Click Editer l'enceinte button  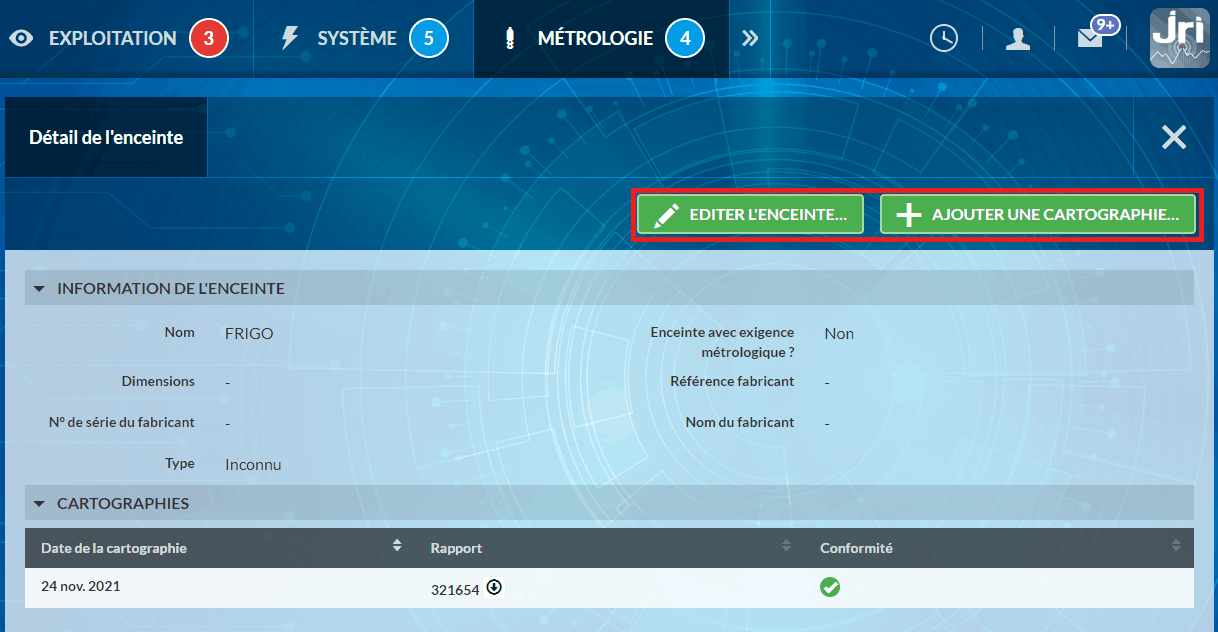tap(750, 214)
